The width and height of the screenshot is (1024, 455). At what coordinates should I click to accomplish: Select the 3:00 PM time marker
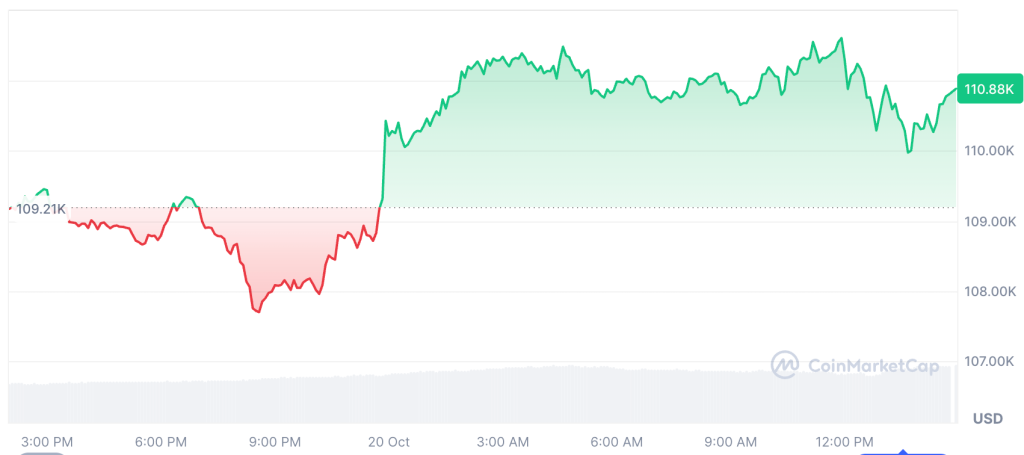pos(47,442)
